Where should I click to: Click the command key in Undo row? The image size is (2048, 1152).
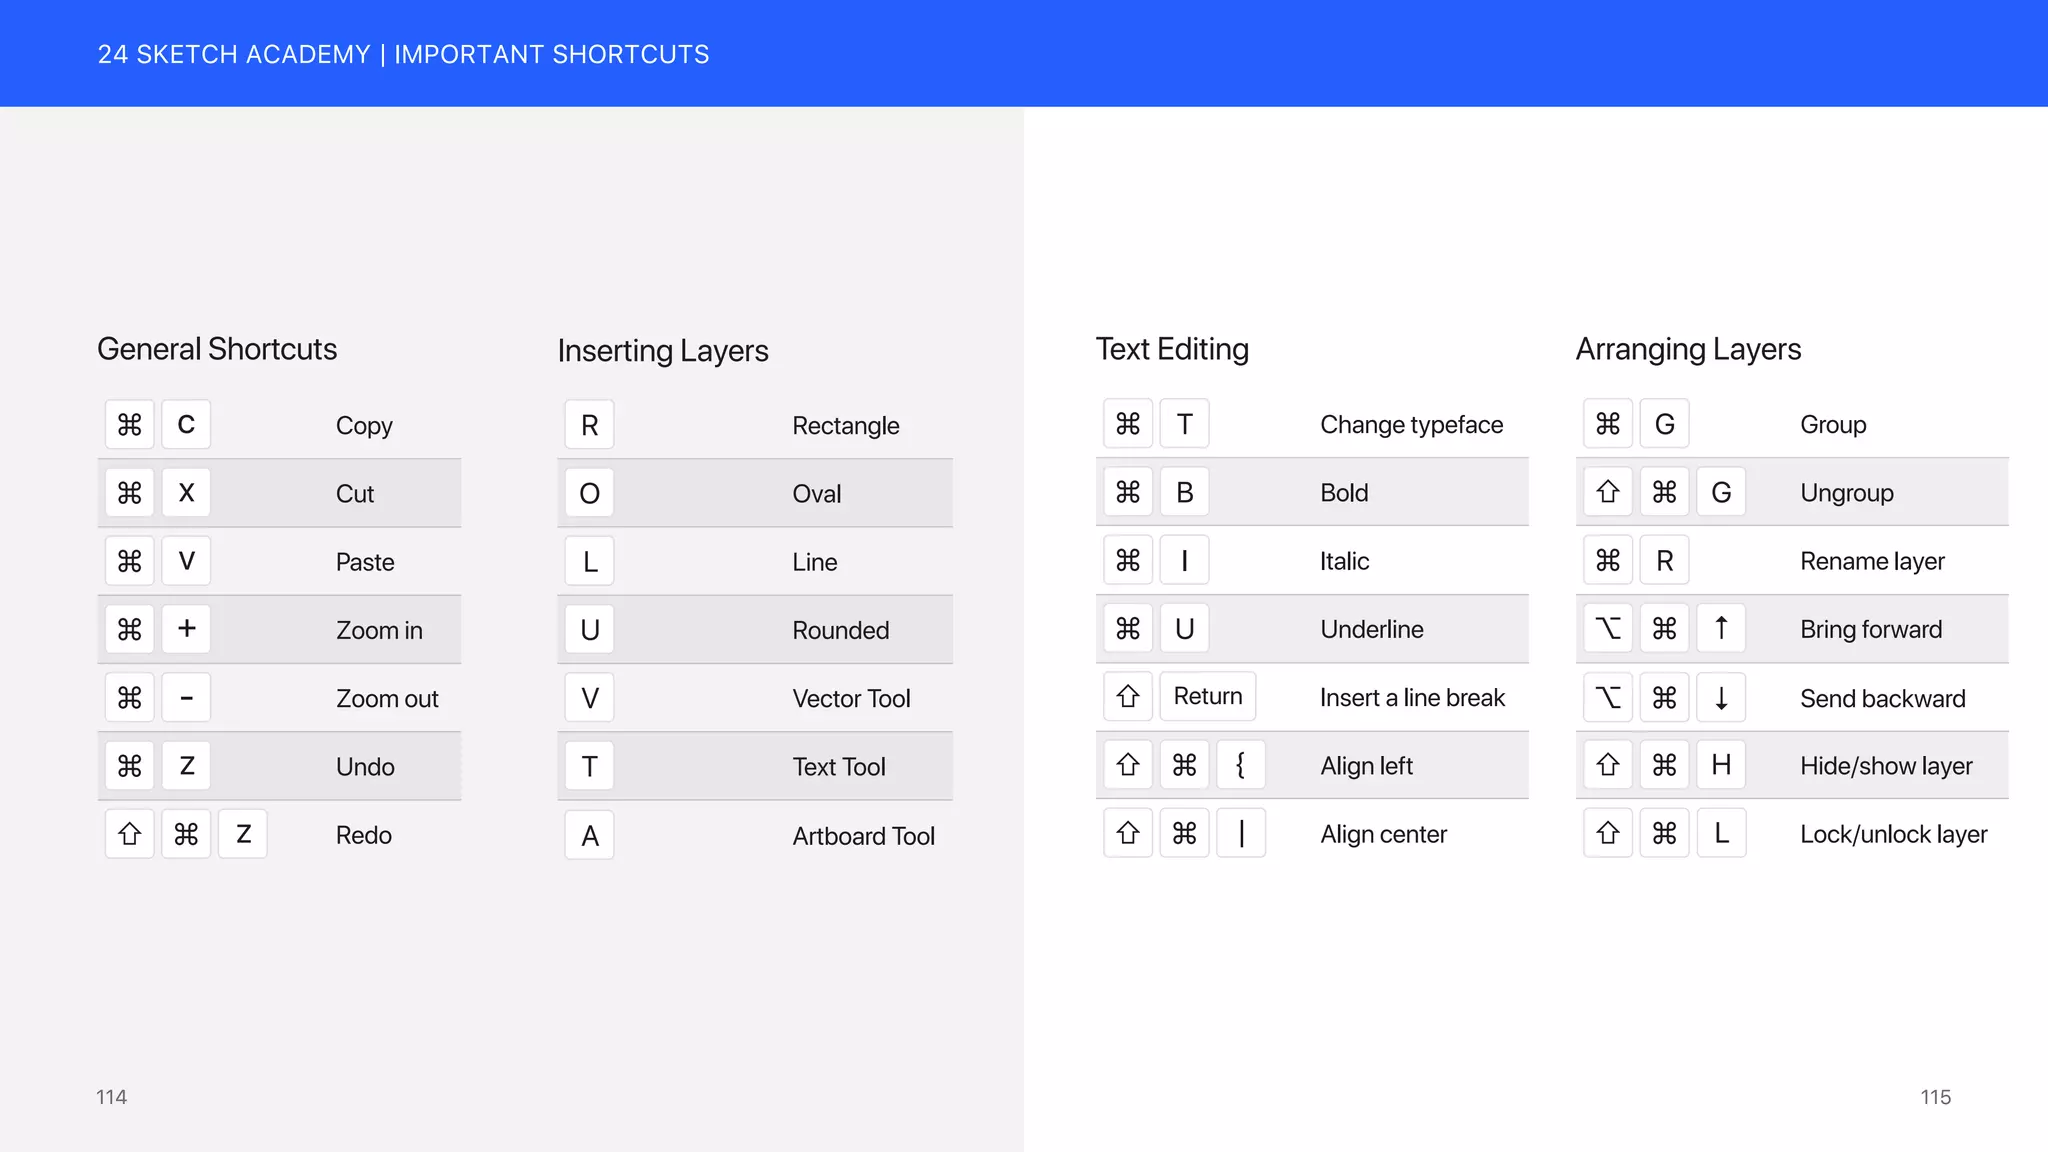pos(130,766)
